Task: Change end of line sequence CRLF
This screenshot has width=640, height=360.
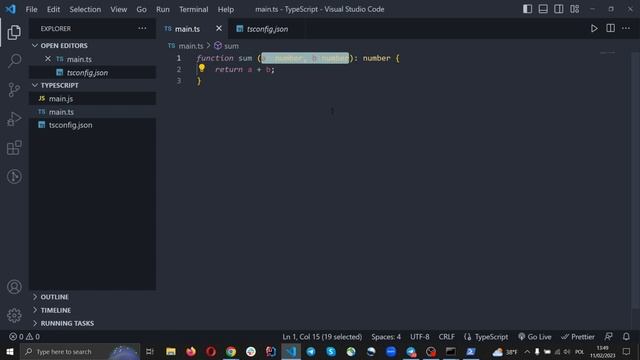Action: tap(447, 337)
